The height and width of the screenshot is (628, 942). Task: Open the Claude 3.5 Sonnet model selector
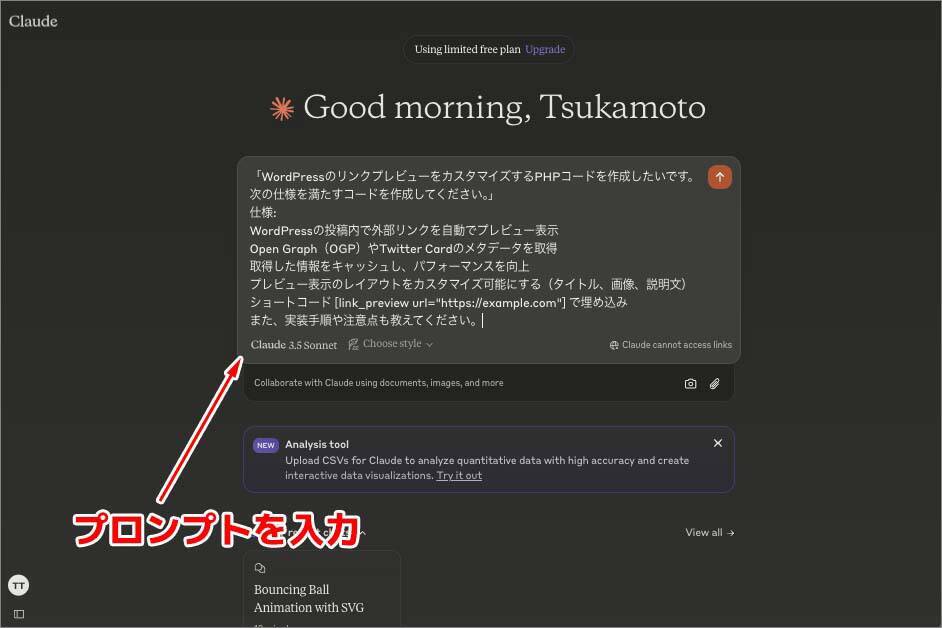click(x=293, y=345)
